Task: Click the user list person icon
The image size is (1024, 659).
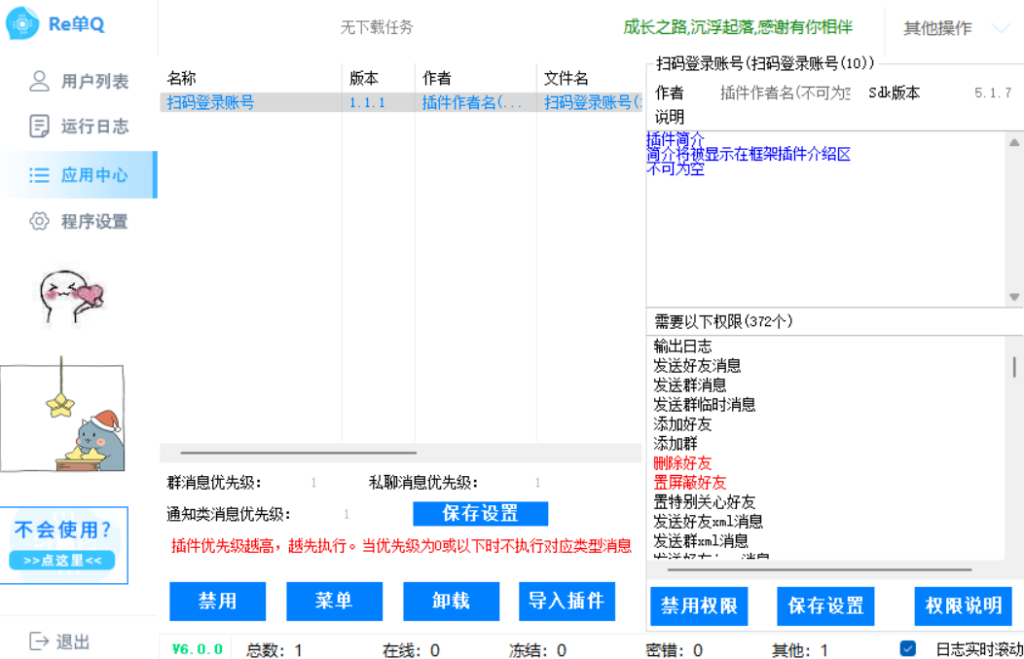Action: pyautogui.click(x=39, y=81)
